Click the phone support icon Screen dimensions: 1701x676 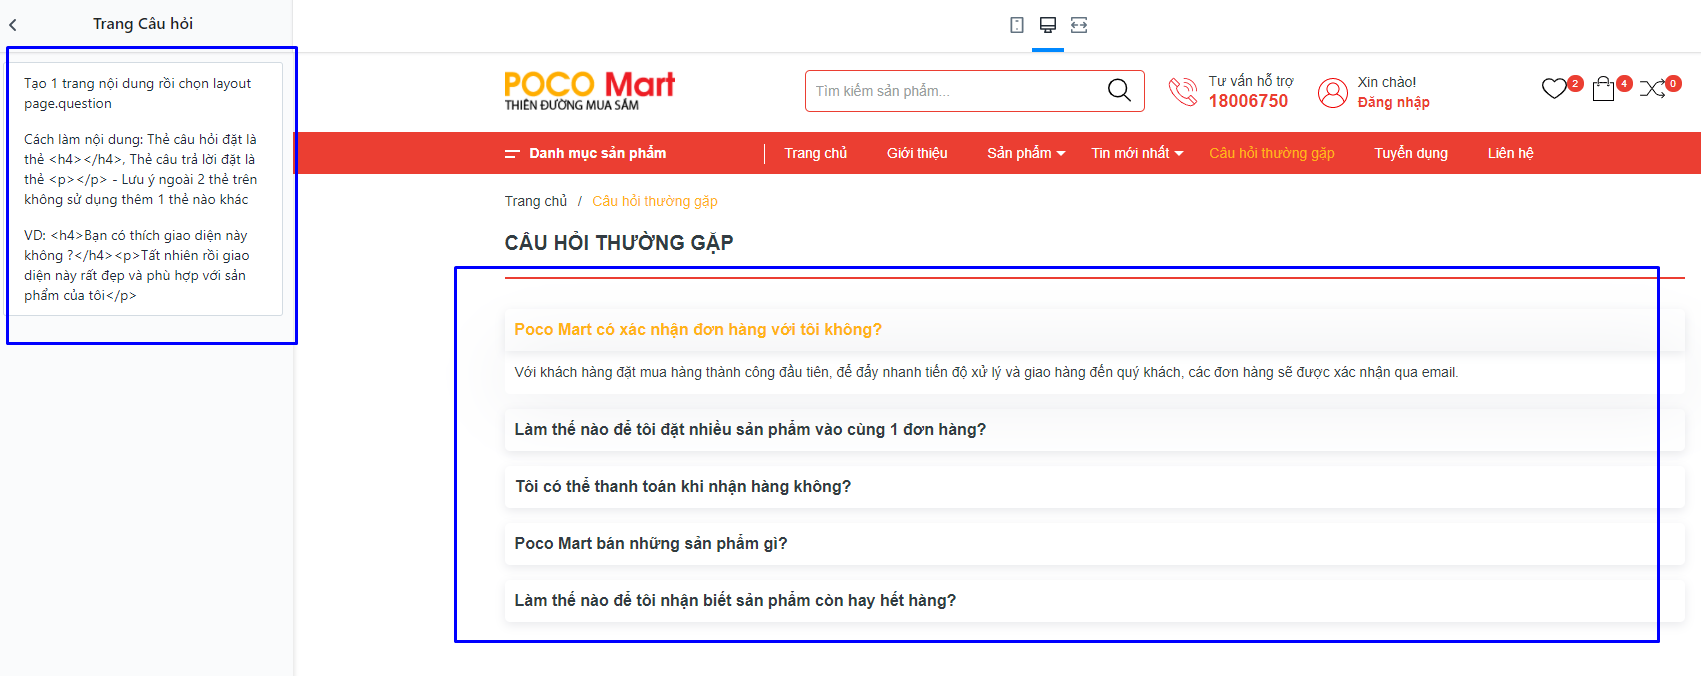(x=1183, y=92)
